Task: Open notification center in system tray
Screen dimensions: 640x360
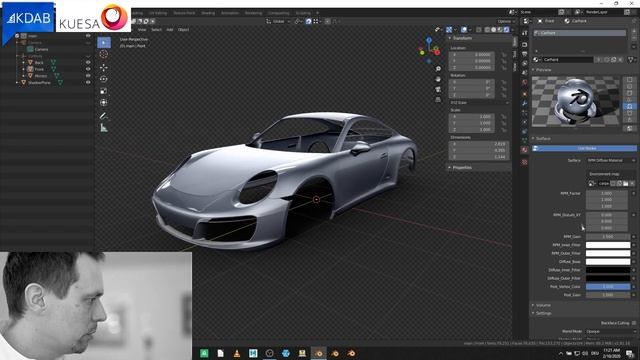Action: pos(630,353)
